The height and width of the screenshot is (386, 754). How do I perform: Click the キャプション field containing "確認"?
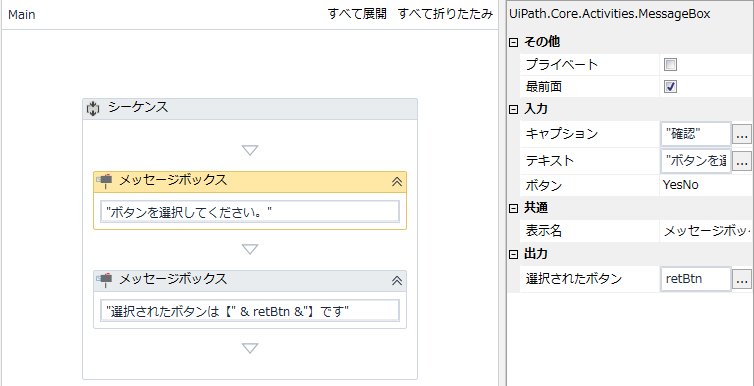tap(696, 134)
